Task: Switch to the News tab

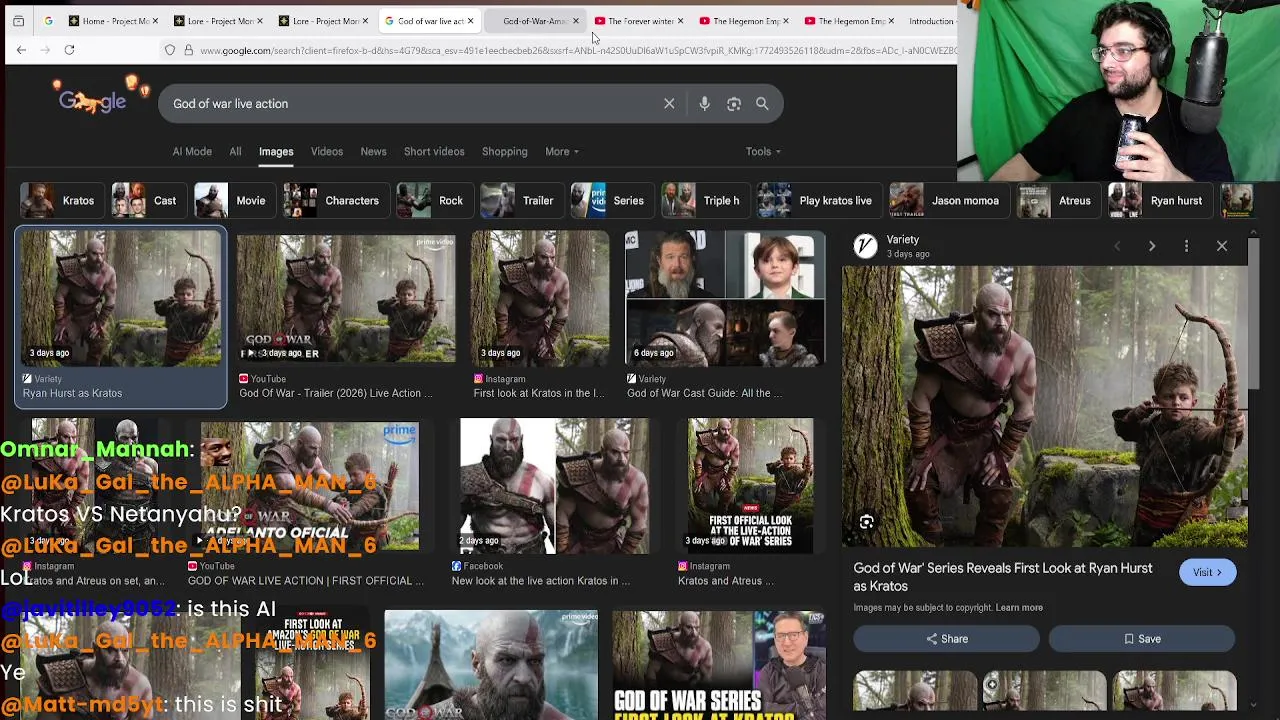Action: (373, 152)
